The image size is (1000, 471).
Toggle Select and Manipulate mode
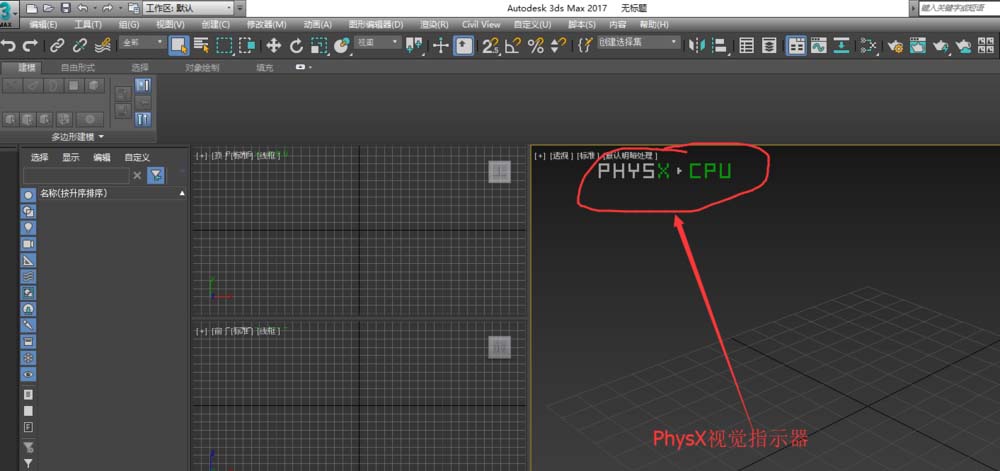click(440, 45)
